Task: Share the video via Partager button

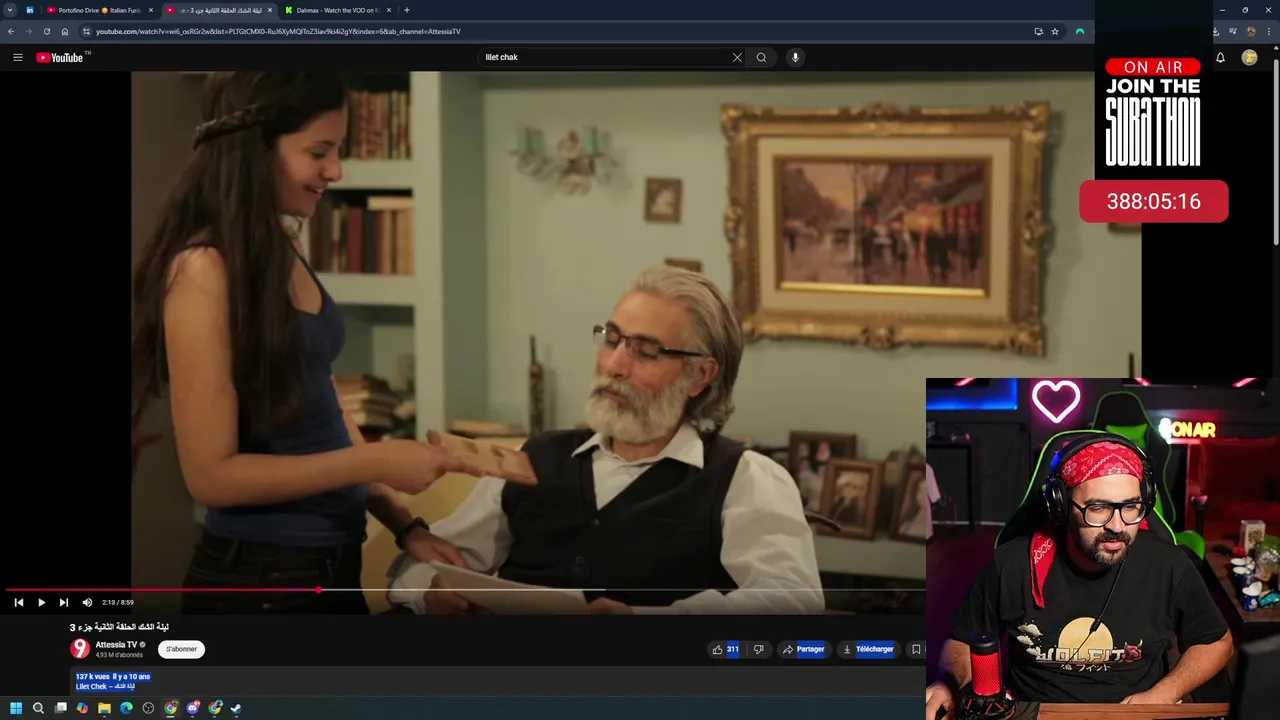Action: pos(804,649)
